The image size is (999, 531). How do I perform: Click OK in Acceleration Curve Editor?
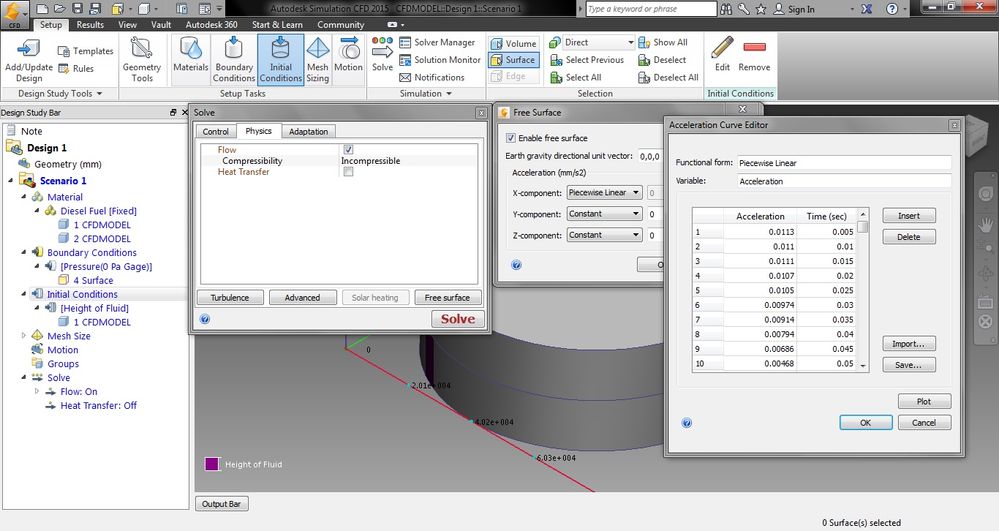(865, 423)
